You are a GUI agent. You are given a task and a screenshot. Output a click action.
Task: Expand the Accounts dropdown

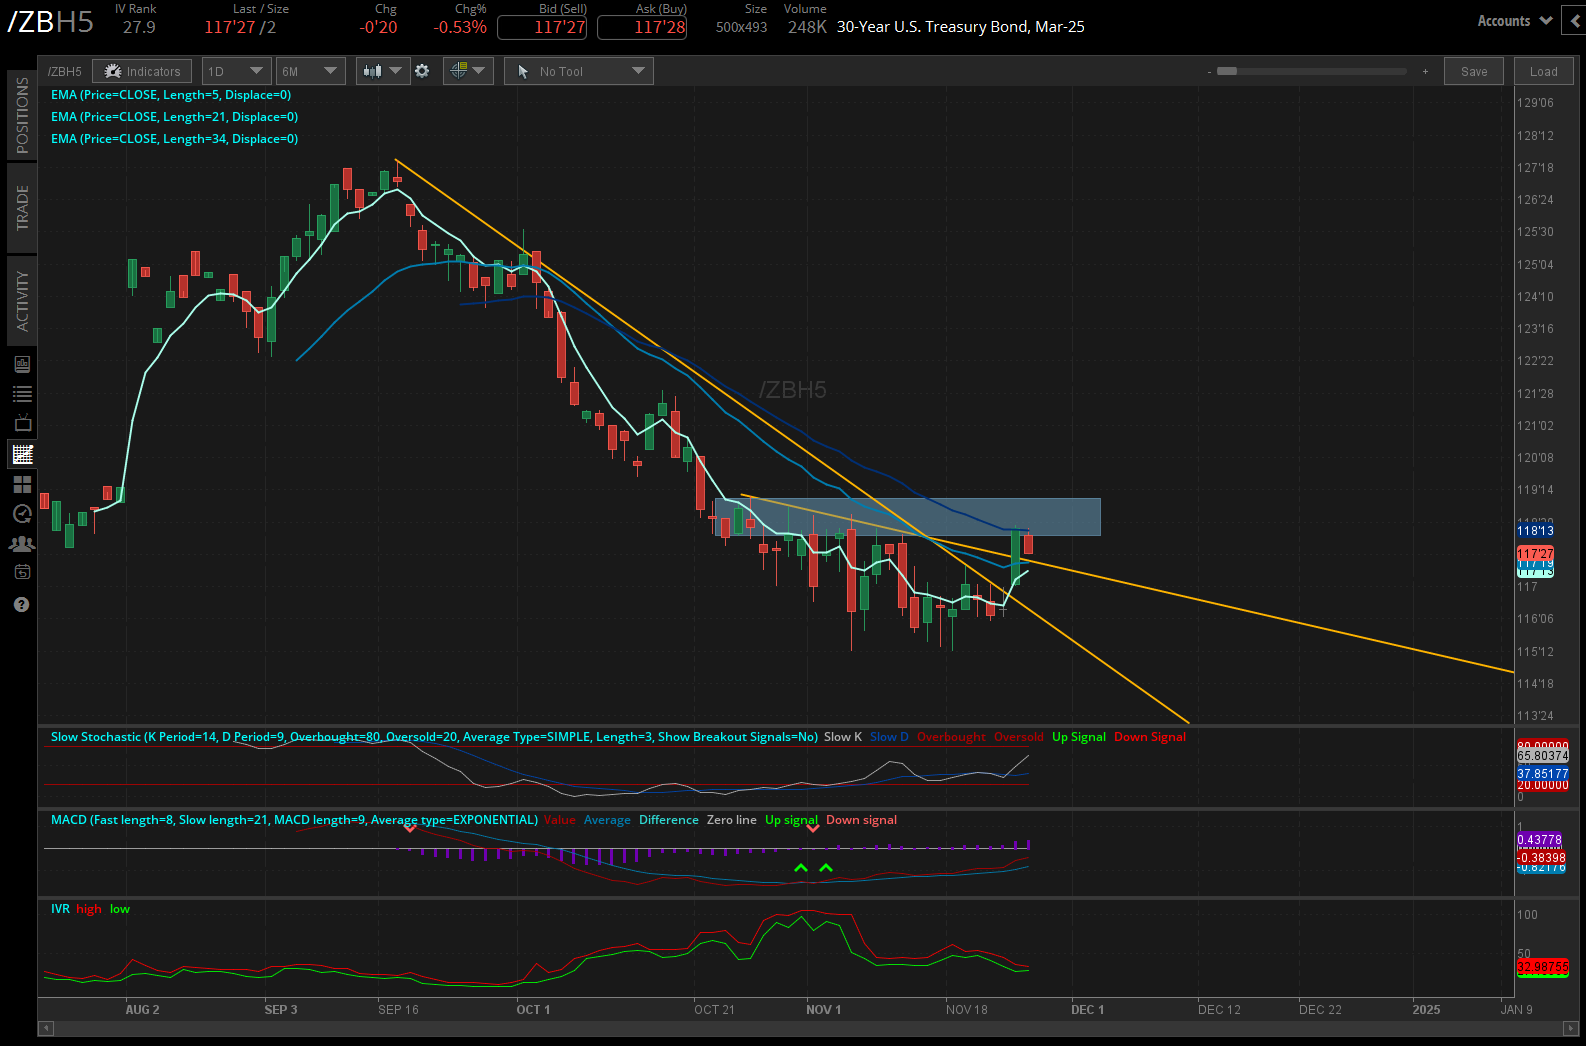[x=1515, y=21]
